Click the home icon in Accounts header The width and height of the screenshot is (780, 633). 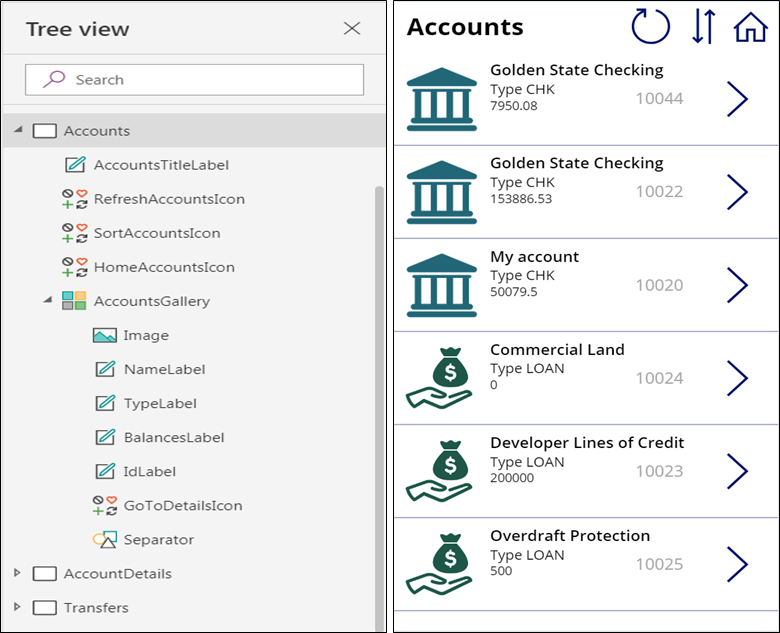[x=751, y=27]
